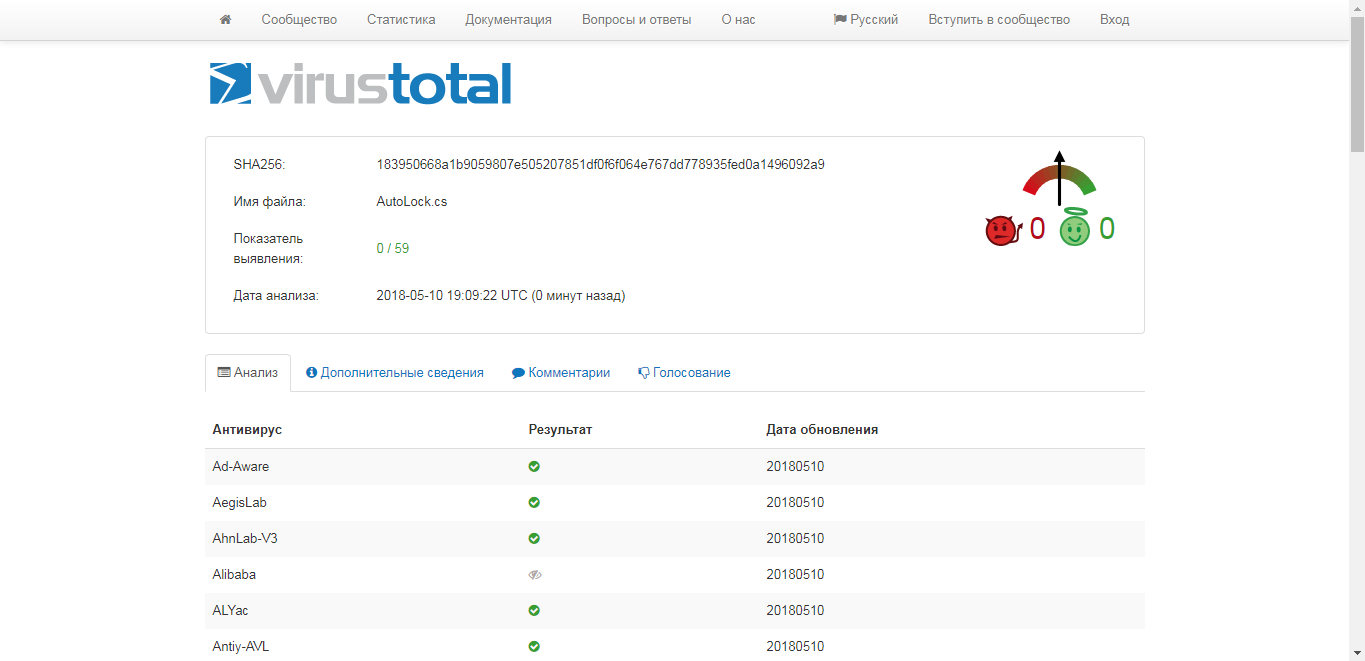Click the green check for Antiy-AVL

(x=534, y=647)
